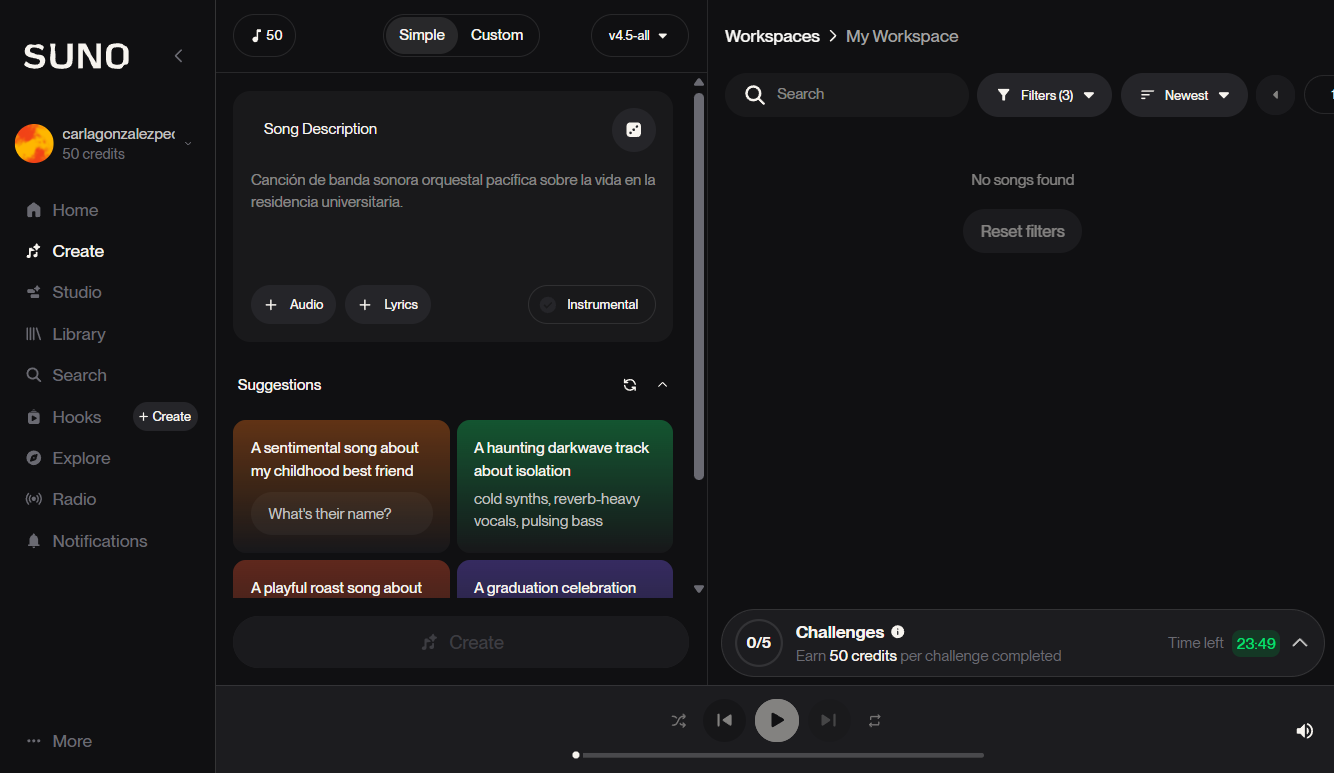Go to Studio in sidebar
Image resolution: width=1334 pixels, height=773 pixels.
[76, 292]
